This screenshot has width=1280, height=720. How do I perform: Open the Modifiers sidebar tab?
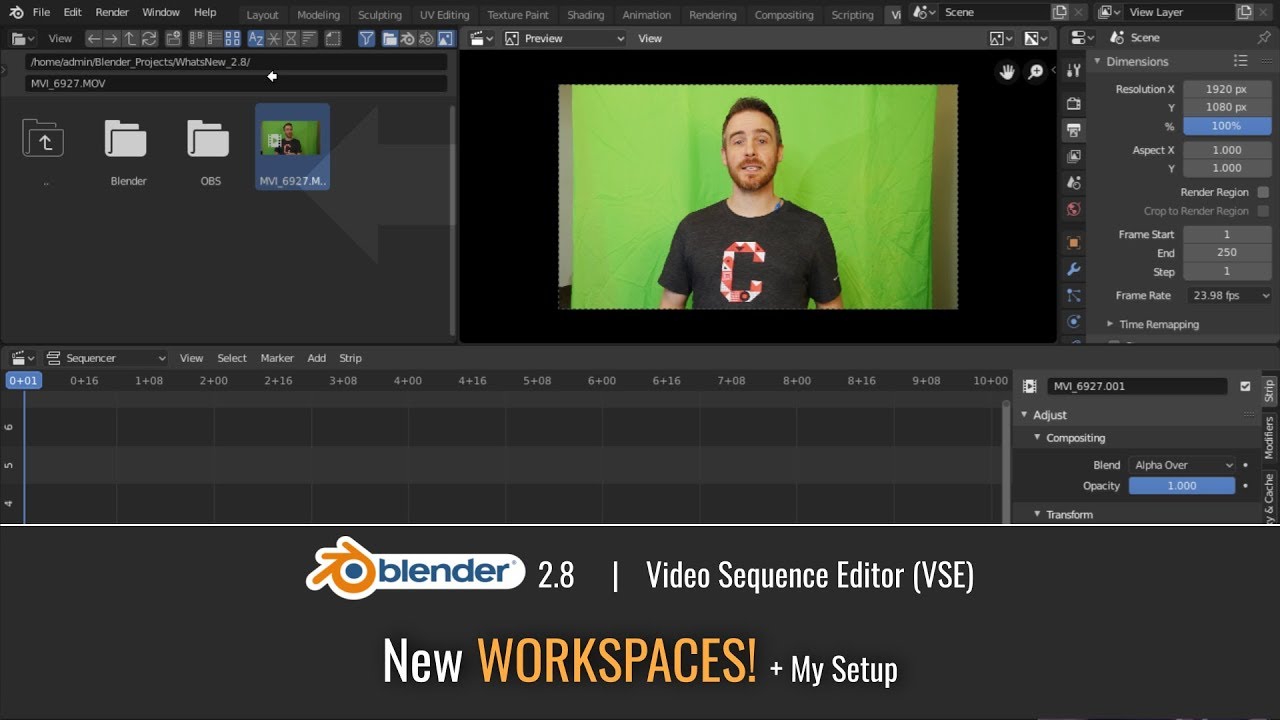coord(1269,437)
